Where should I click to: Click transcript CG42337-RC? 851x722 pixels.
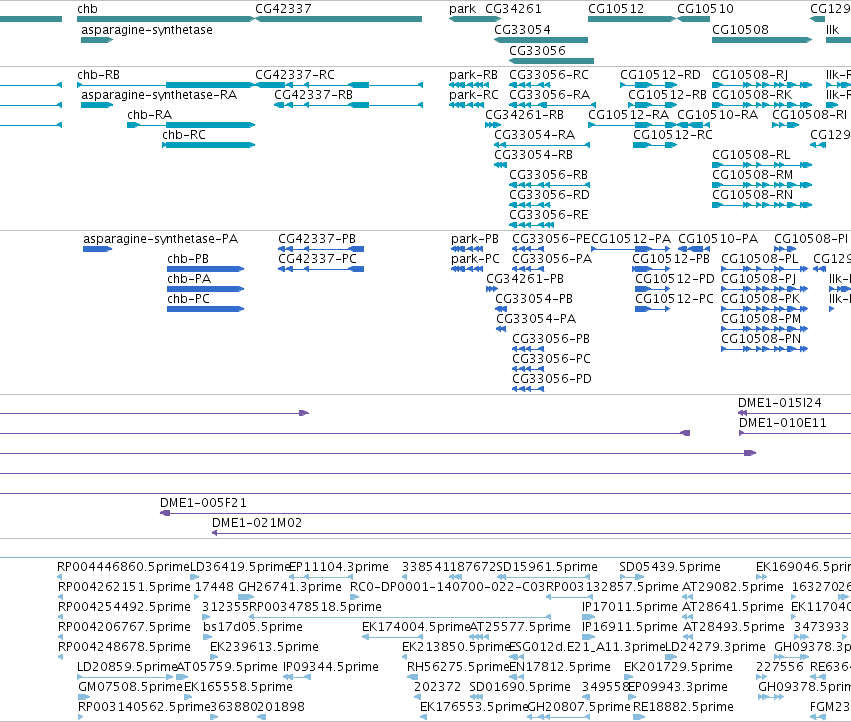(x=339, y=85)
